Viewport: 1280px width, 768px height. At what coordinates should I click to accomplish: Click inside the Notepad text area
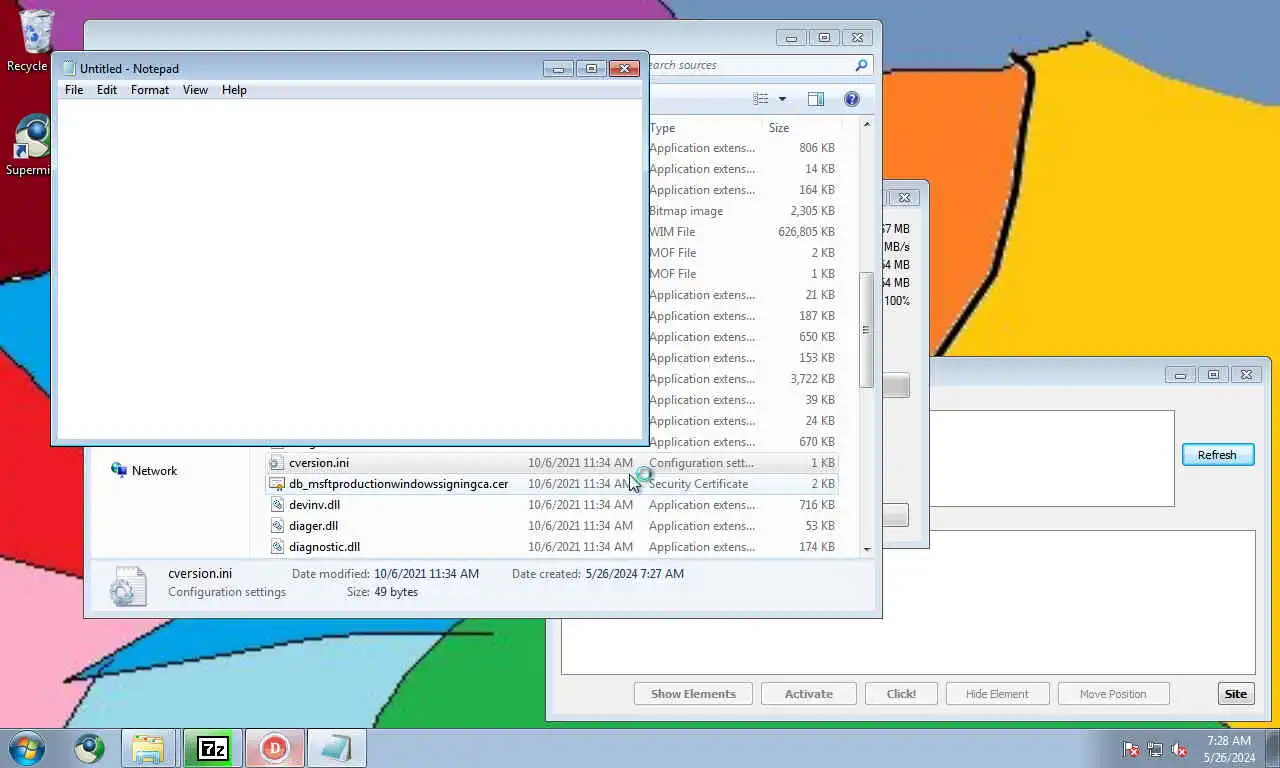[349, 268]
